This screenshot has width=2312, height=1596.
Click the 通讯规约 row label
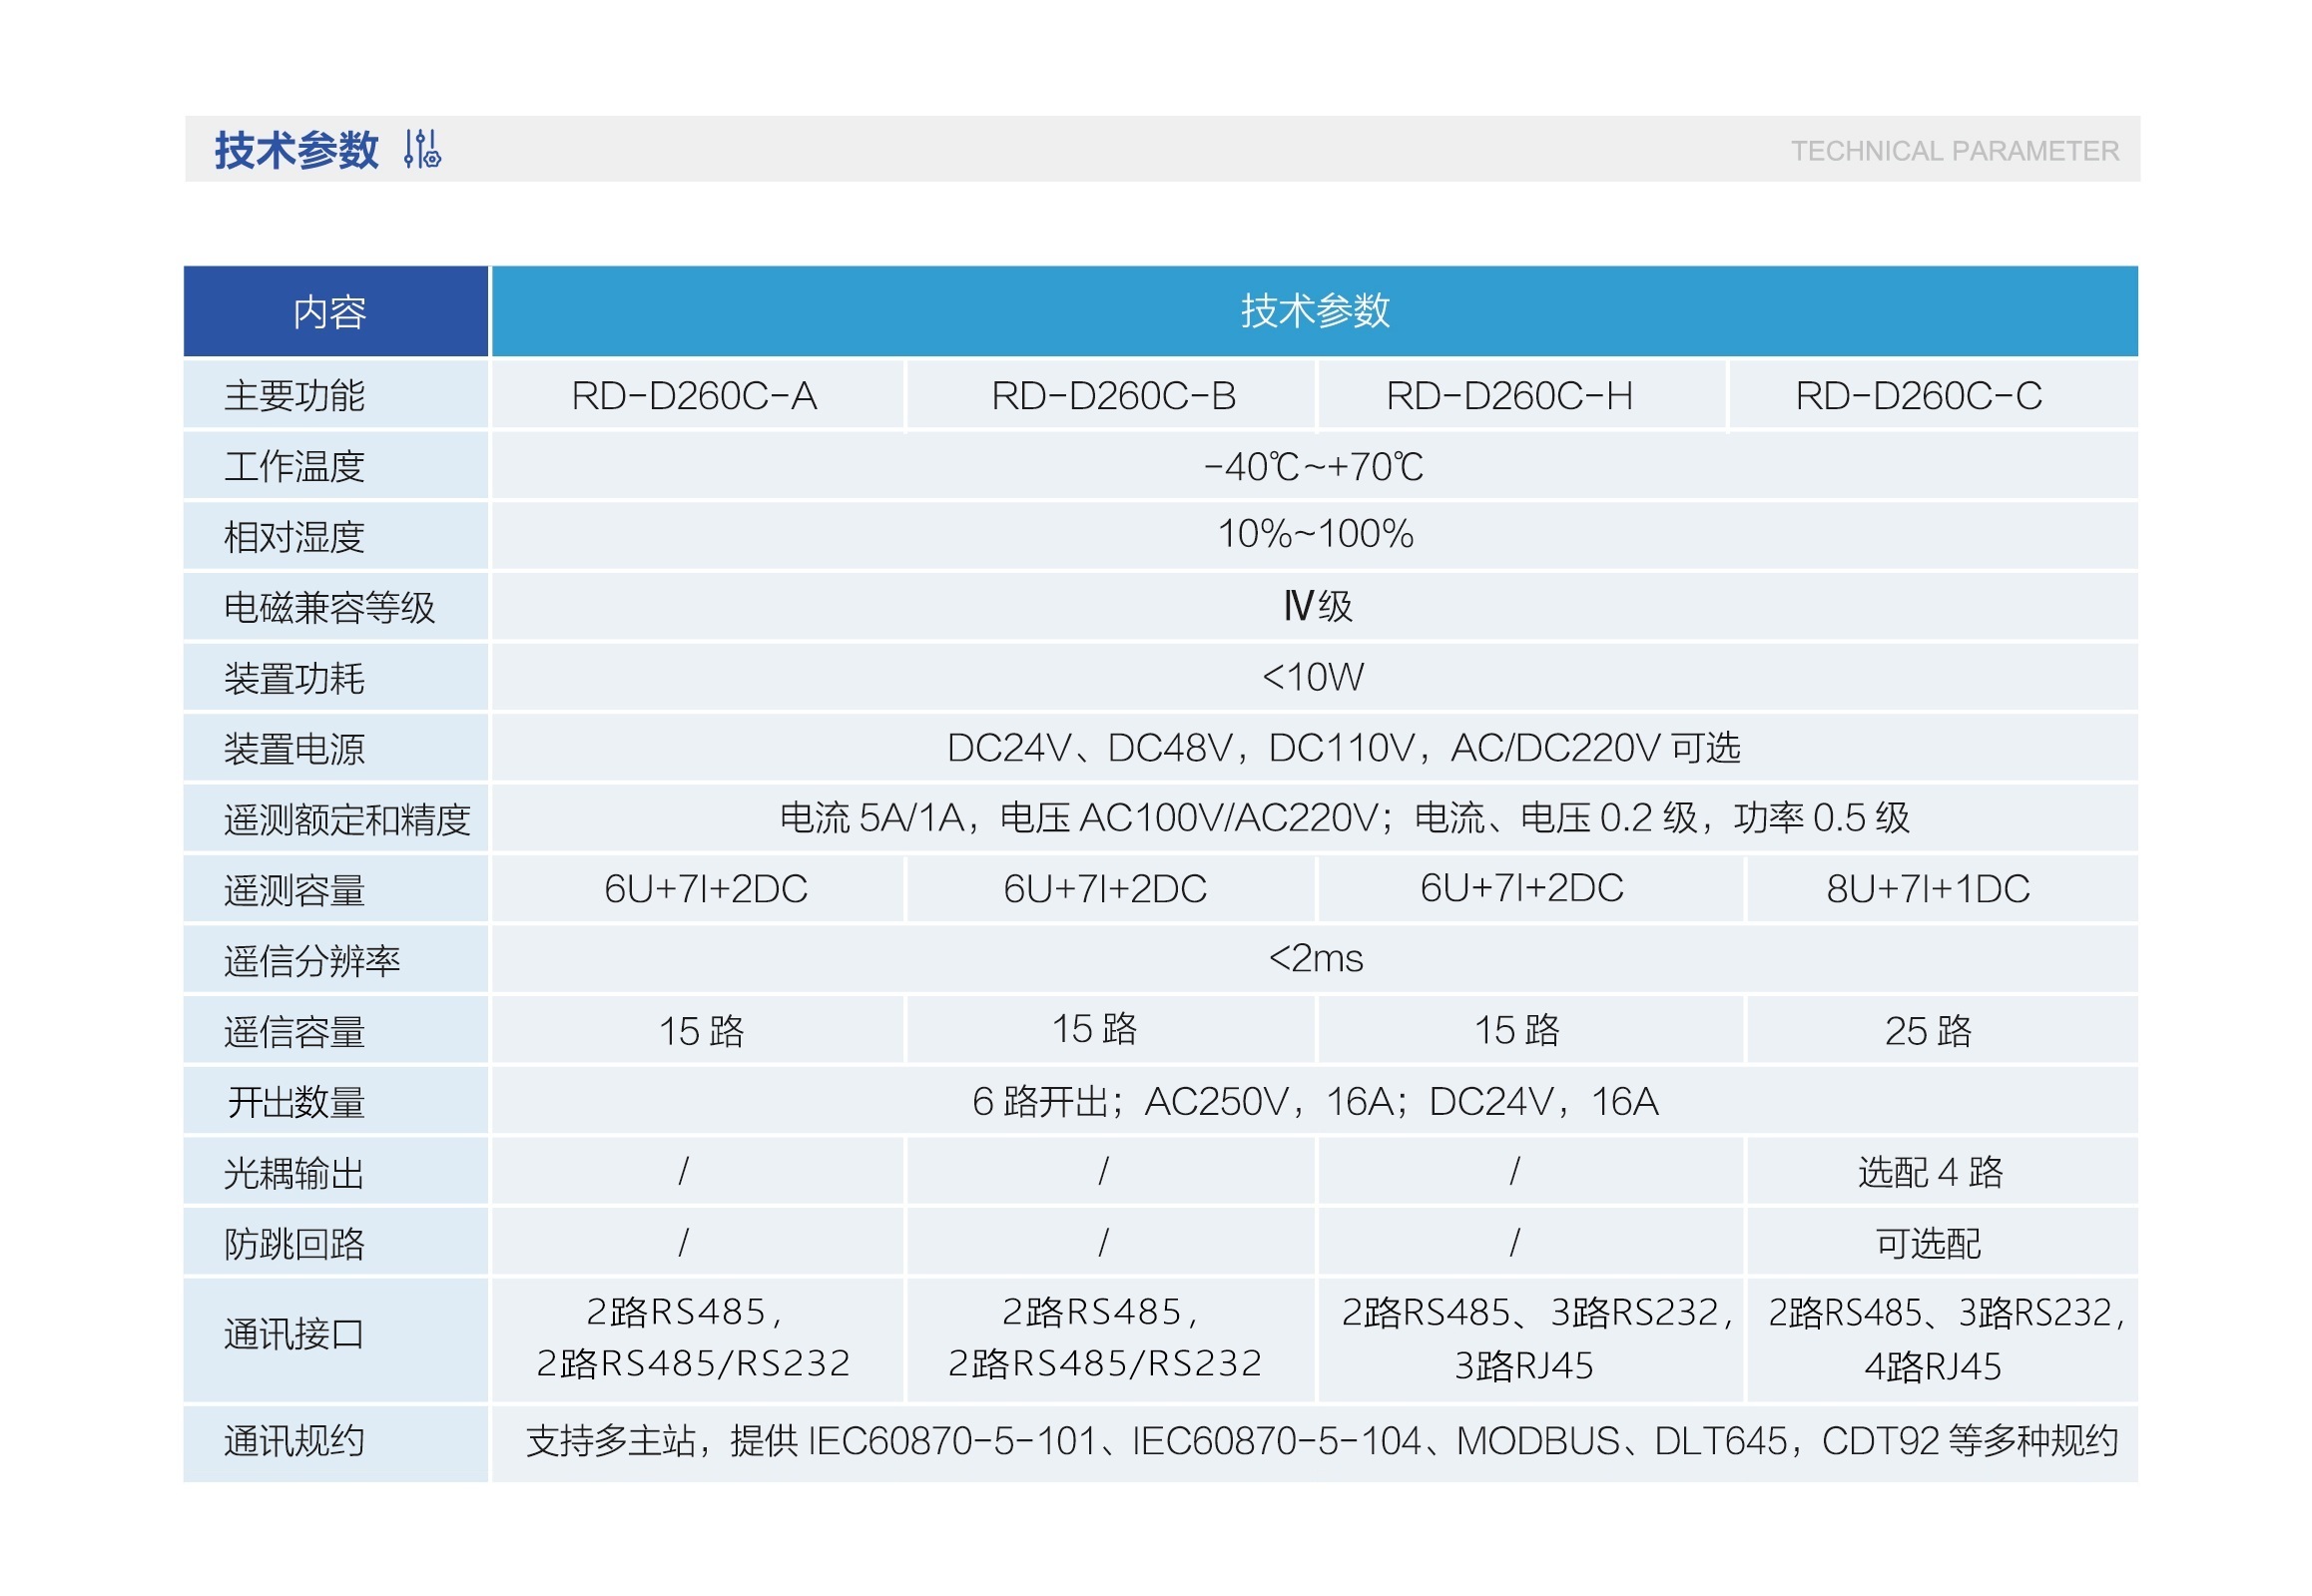[294, 1441]
